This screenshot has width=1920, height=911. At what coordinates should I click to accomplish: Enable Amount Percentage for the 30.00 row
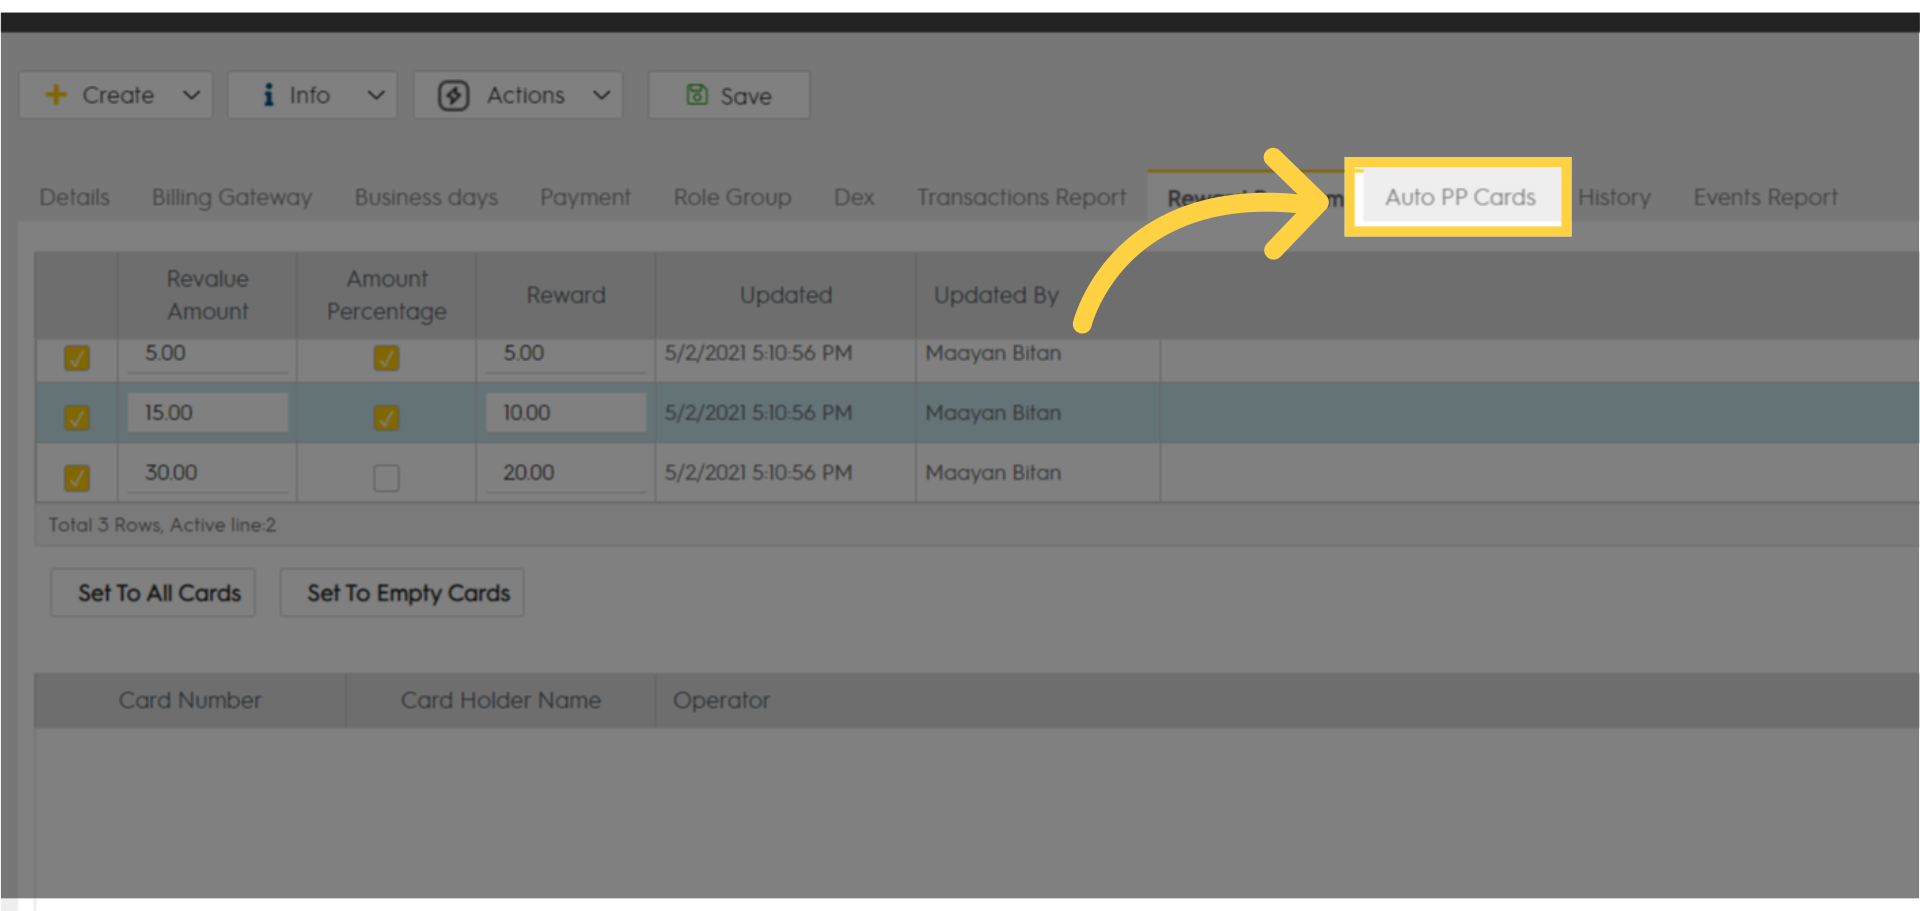point(386,477)
